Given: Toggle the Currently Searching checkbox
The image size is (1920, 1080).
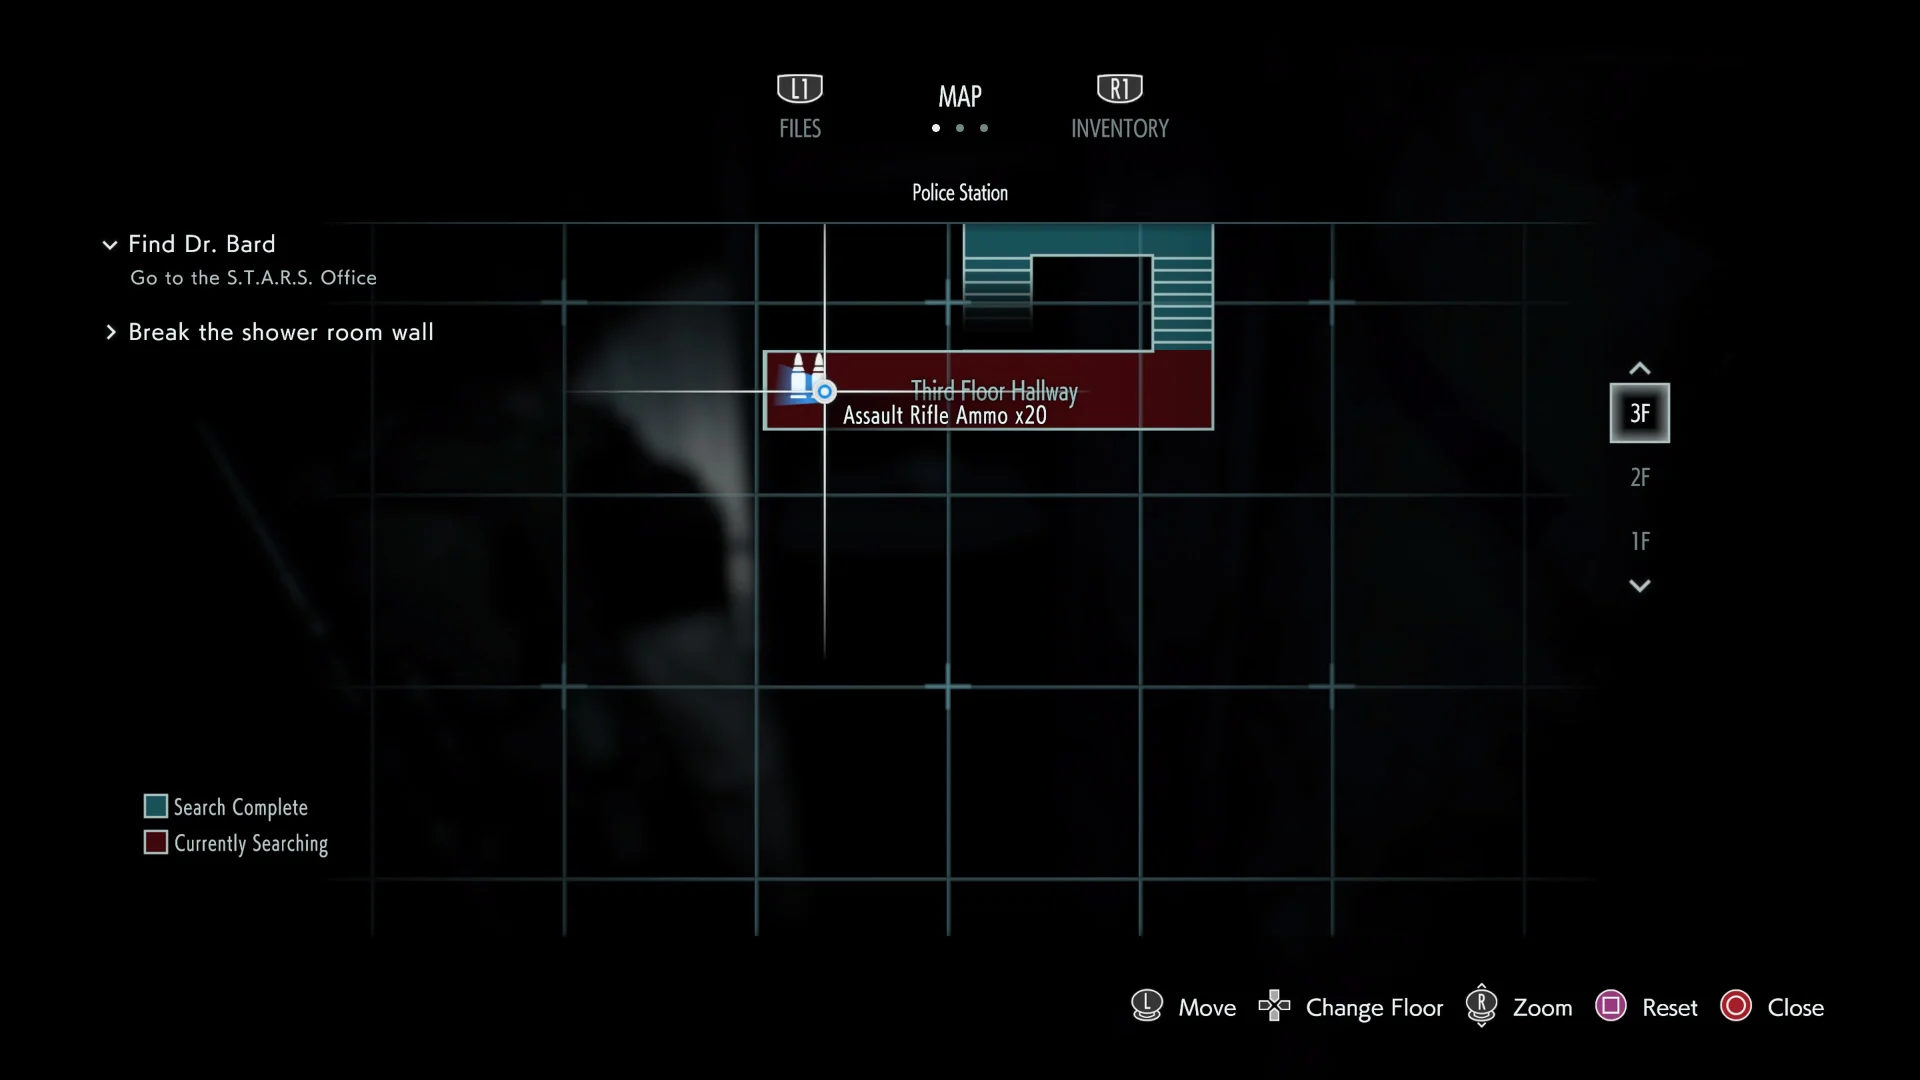Looking at the screenshot, I should tap(154, 843).
